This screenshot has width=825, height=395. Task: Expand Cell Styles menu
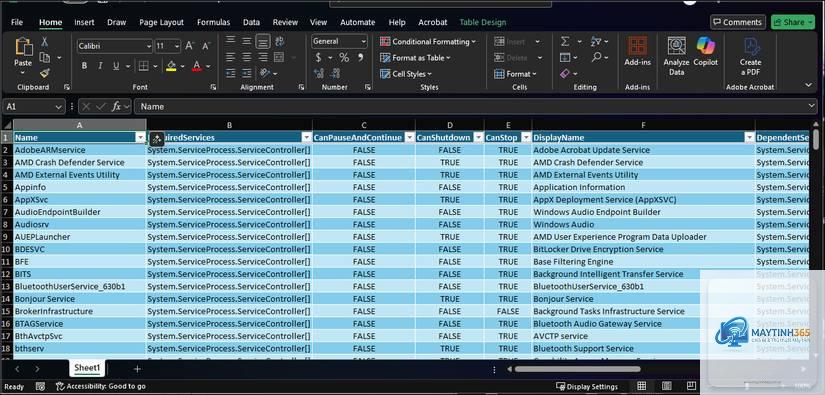point(406,74)
